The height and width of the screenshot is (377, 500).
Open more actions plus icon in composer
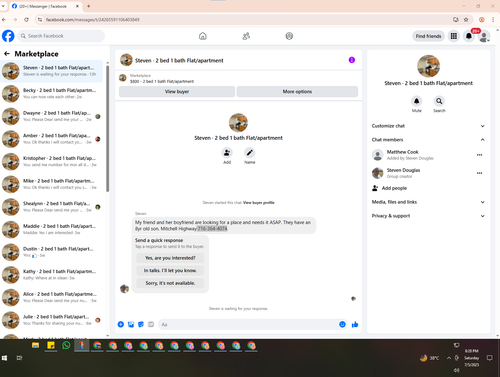(121, 324)
